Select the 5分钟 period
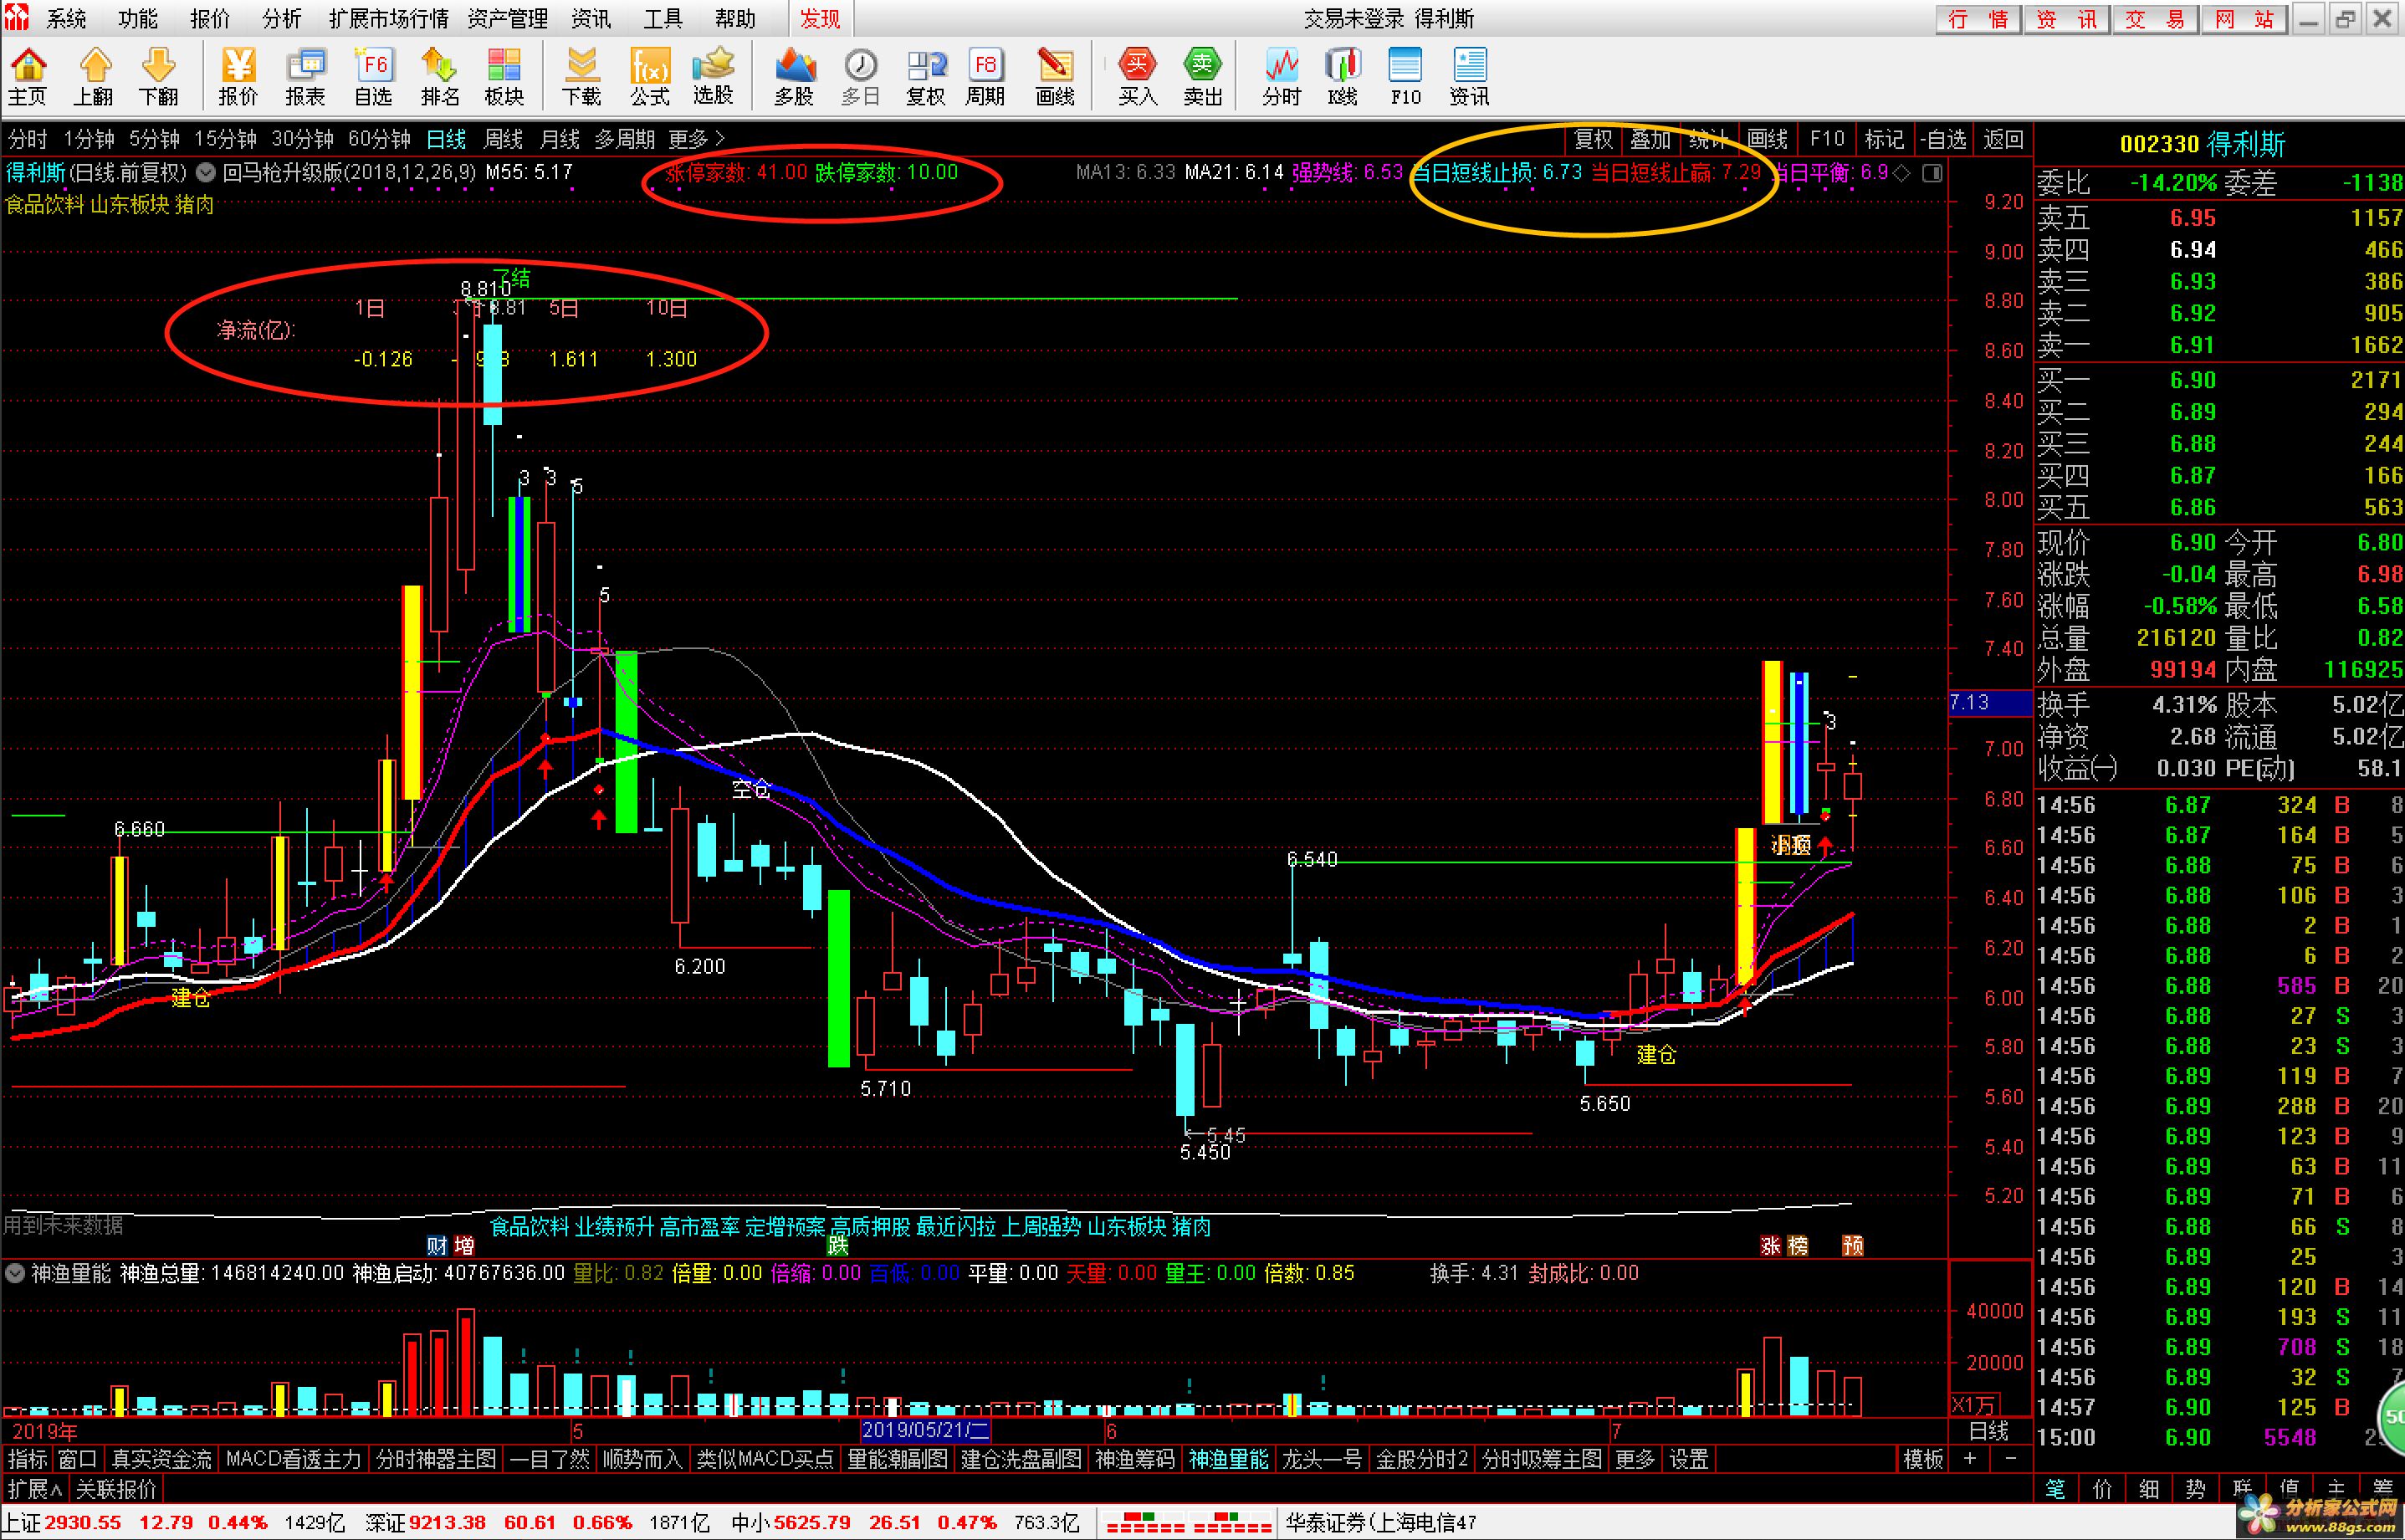 coord(154,139)
